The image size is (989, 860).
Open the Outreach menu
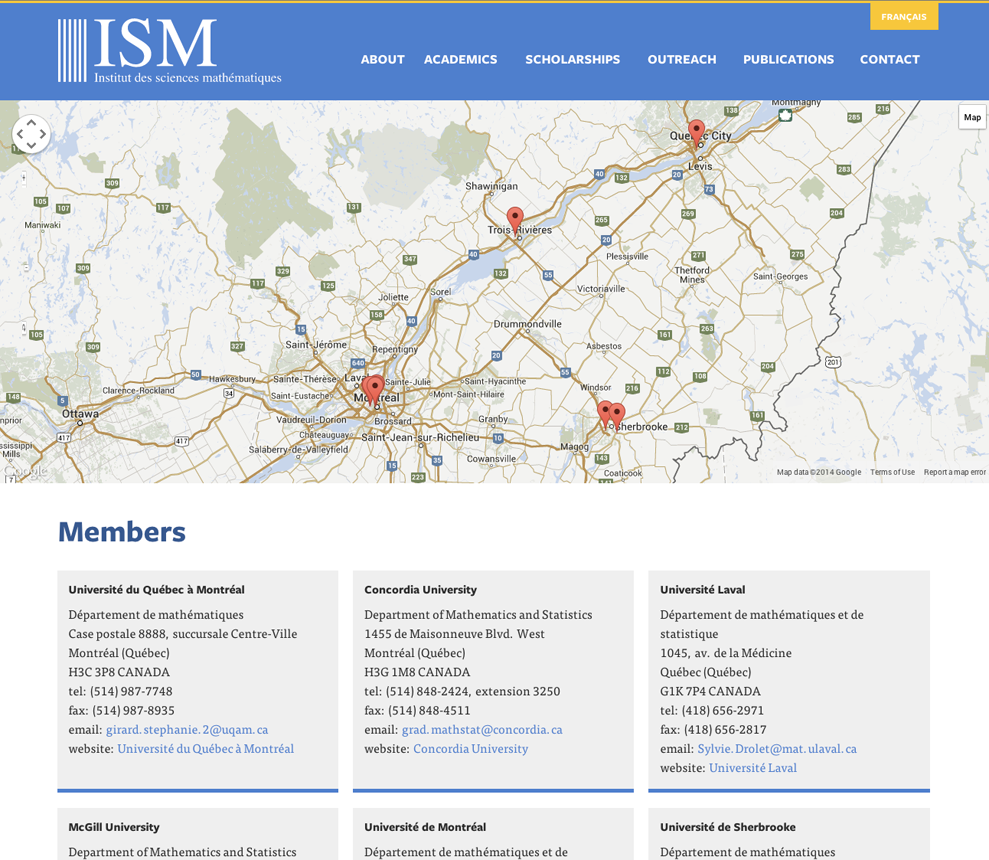(682, 59)
